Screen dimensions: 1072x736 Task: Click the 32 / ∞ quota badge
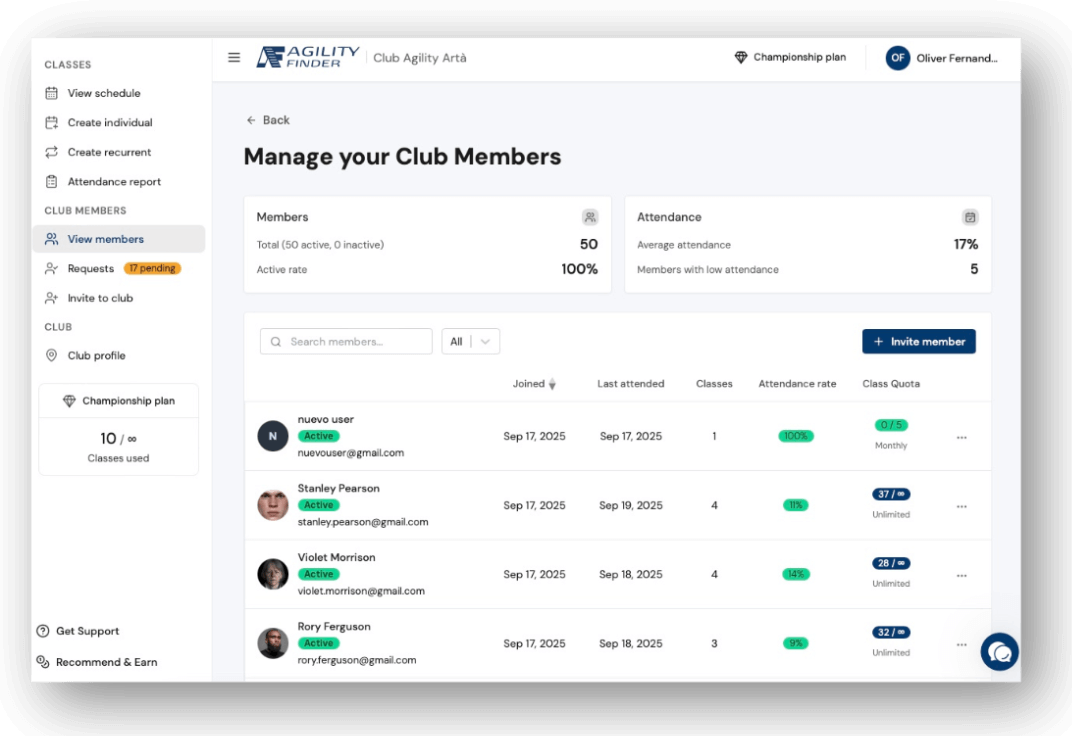[x=891, y=632]
